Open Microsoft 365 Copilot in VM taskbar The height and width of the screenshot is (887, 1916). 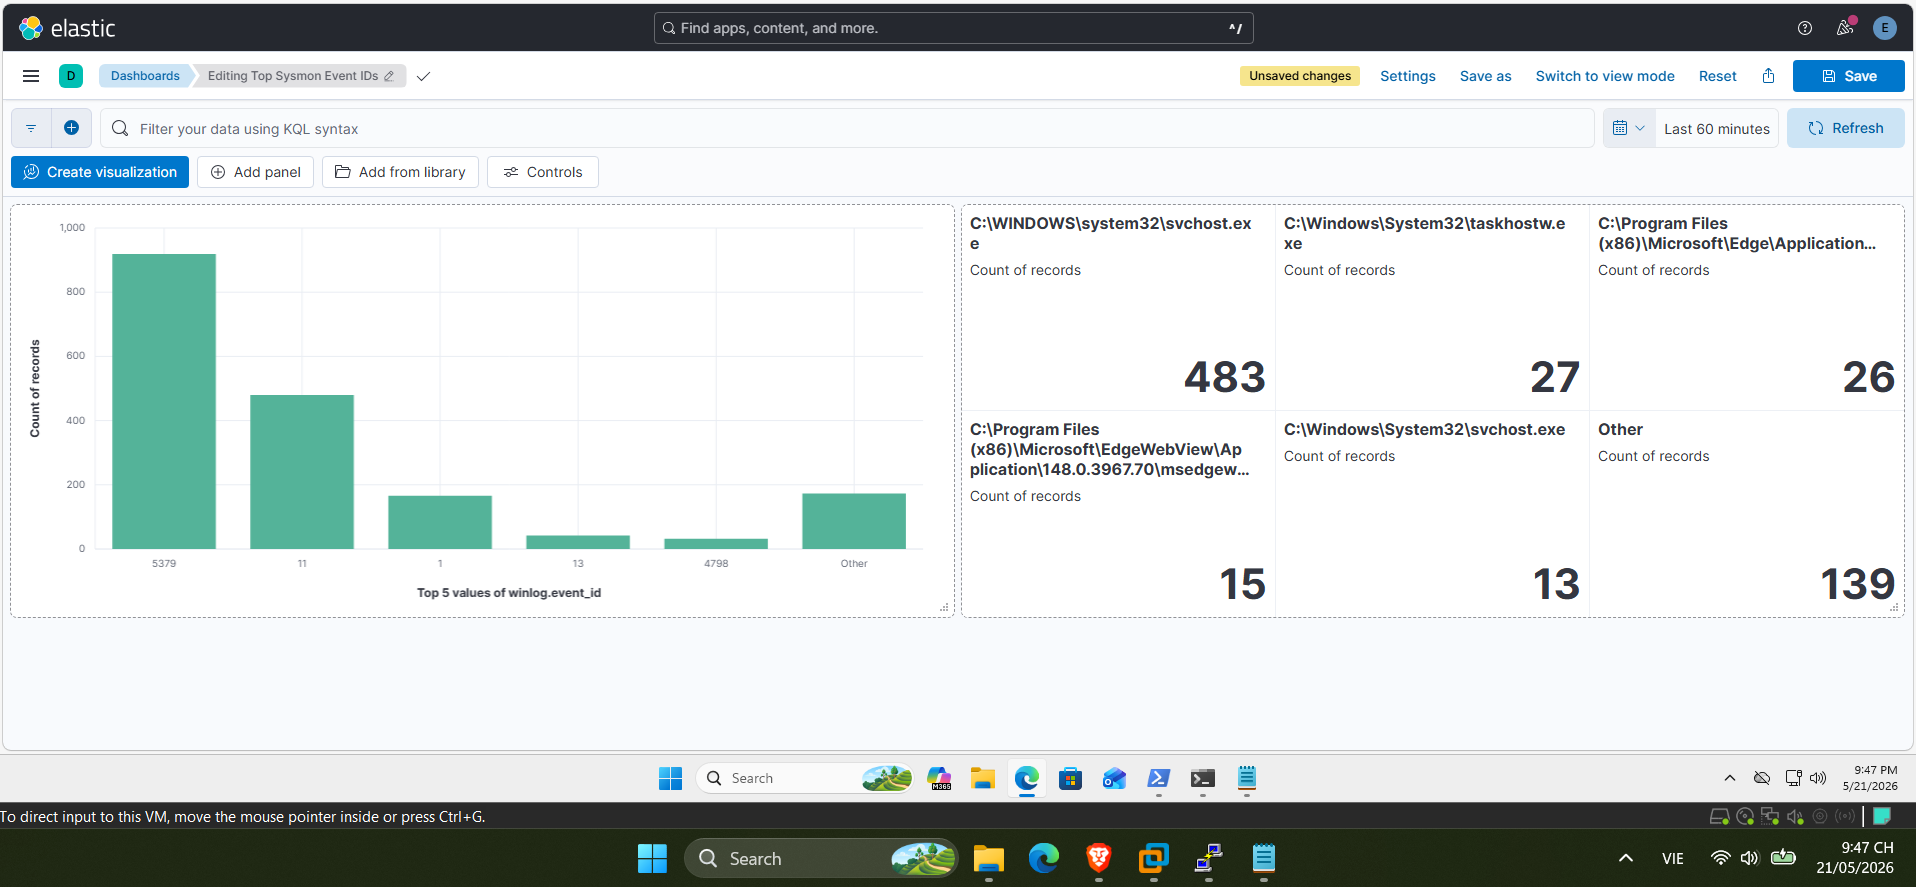(939, 778)
